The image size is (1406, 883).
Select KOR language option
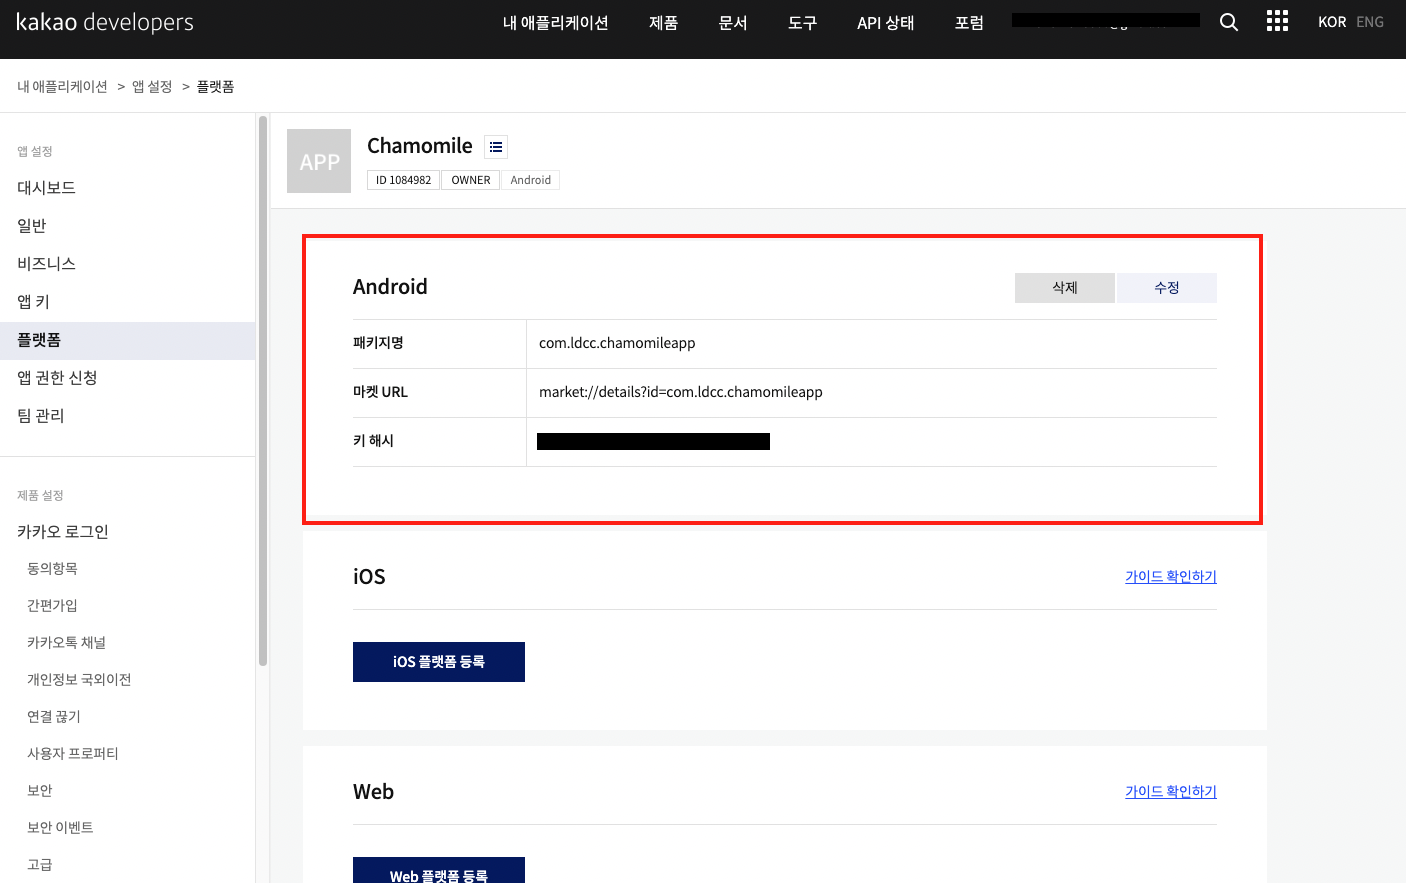1331,22
